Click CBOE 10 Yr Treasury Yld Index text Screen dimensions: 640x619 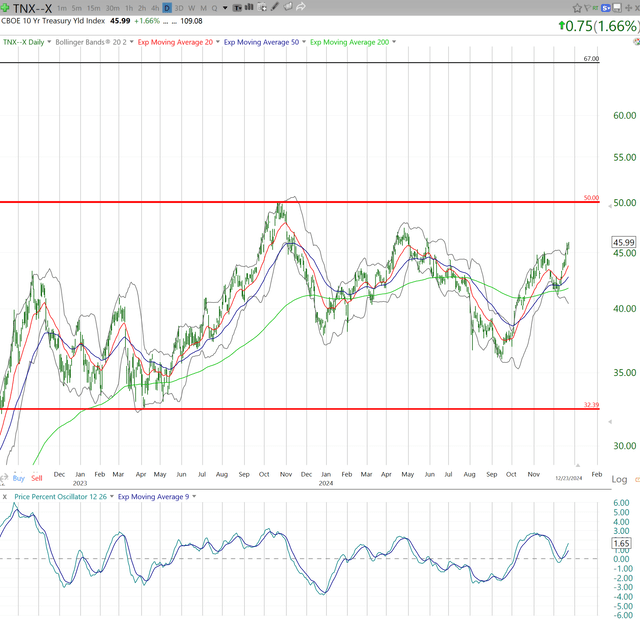click(x=53, y=21)
